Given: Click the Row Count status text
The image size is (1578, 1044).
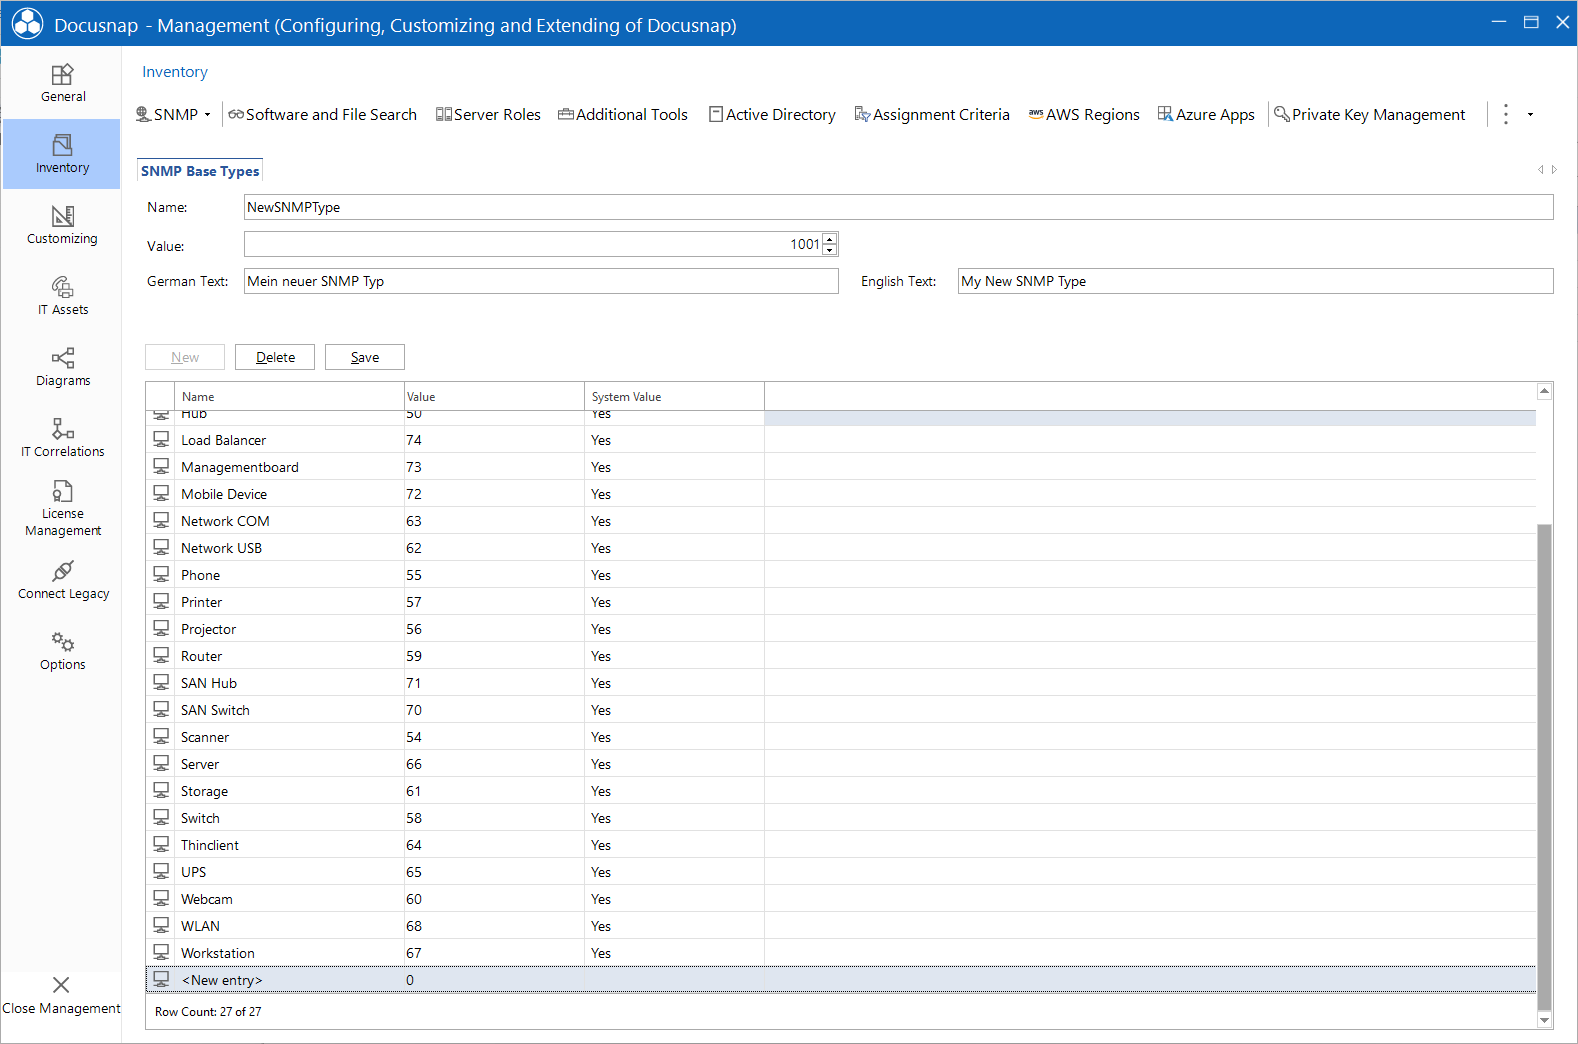Looking at the screenshot, I should pos(208,1012).
